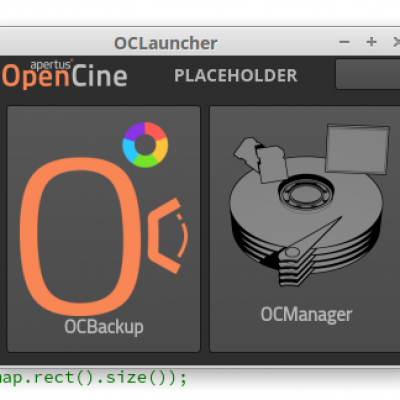The height and width of the screenshot is (400, 400).
Task: Click the dark blank button beside PLACEHOLDER
Action: click(368, 74)
